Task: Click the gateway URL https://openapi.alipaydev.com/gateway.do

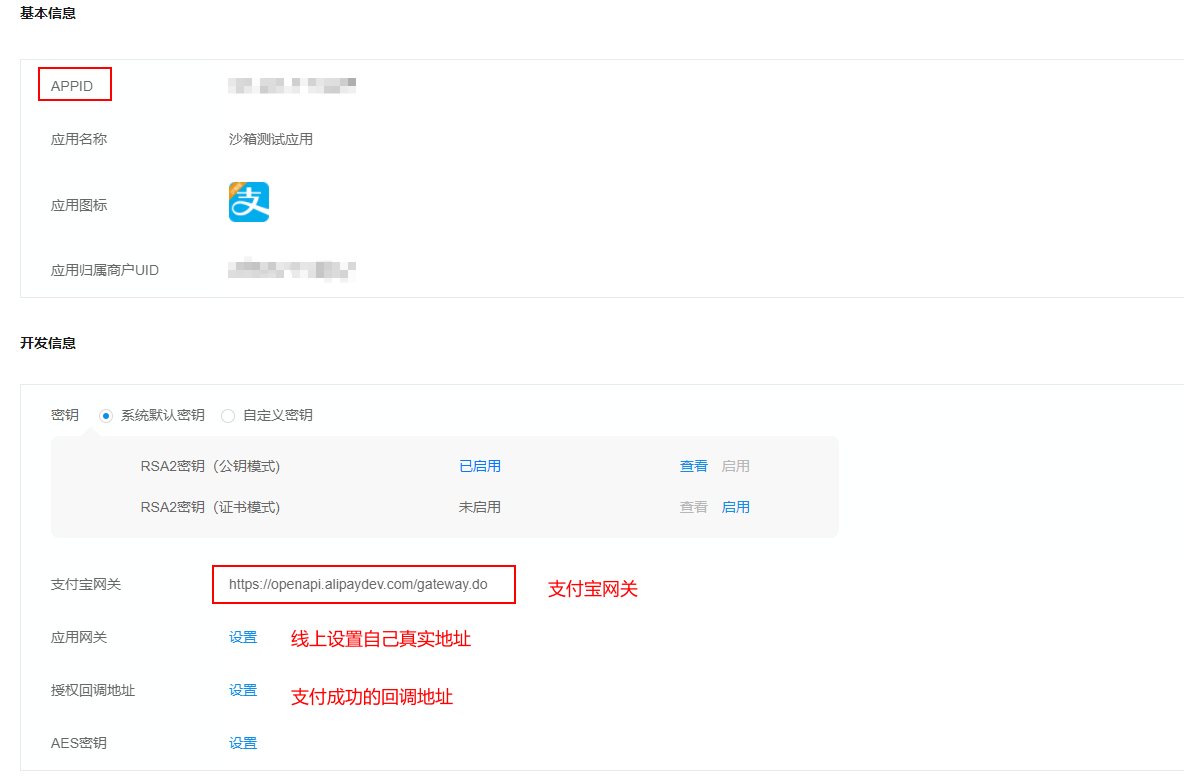Action: point(358,584)
